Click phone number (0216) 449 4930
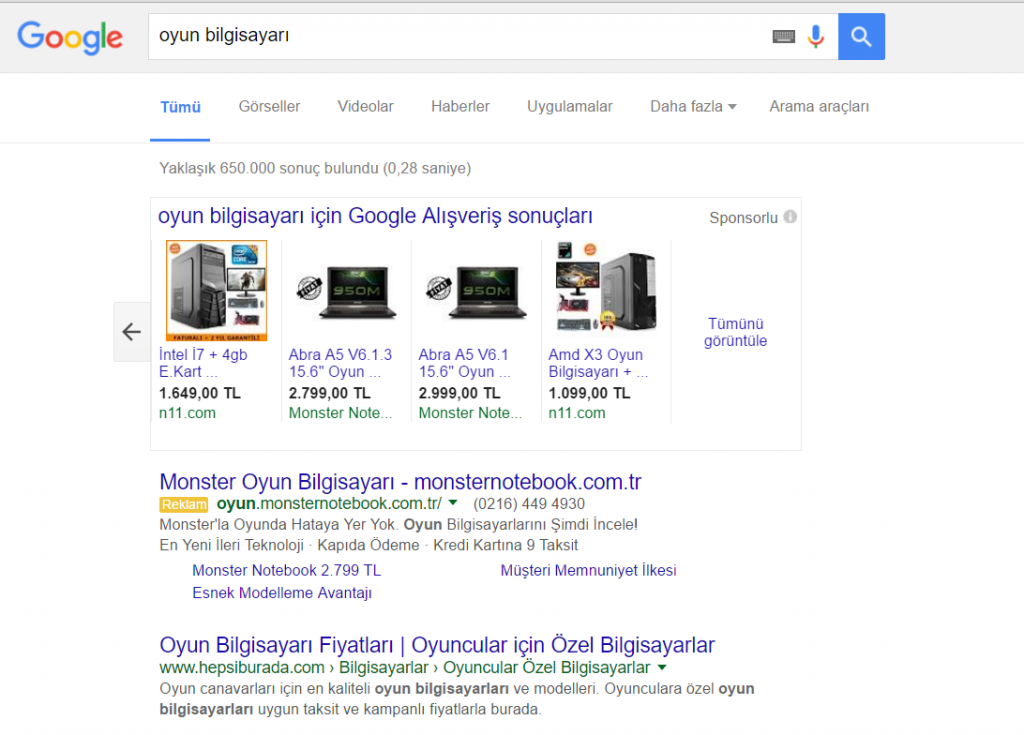 click(x=529, y=504)
